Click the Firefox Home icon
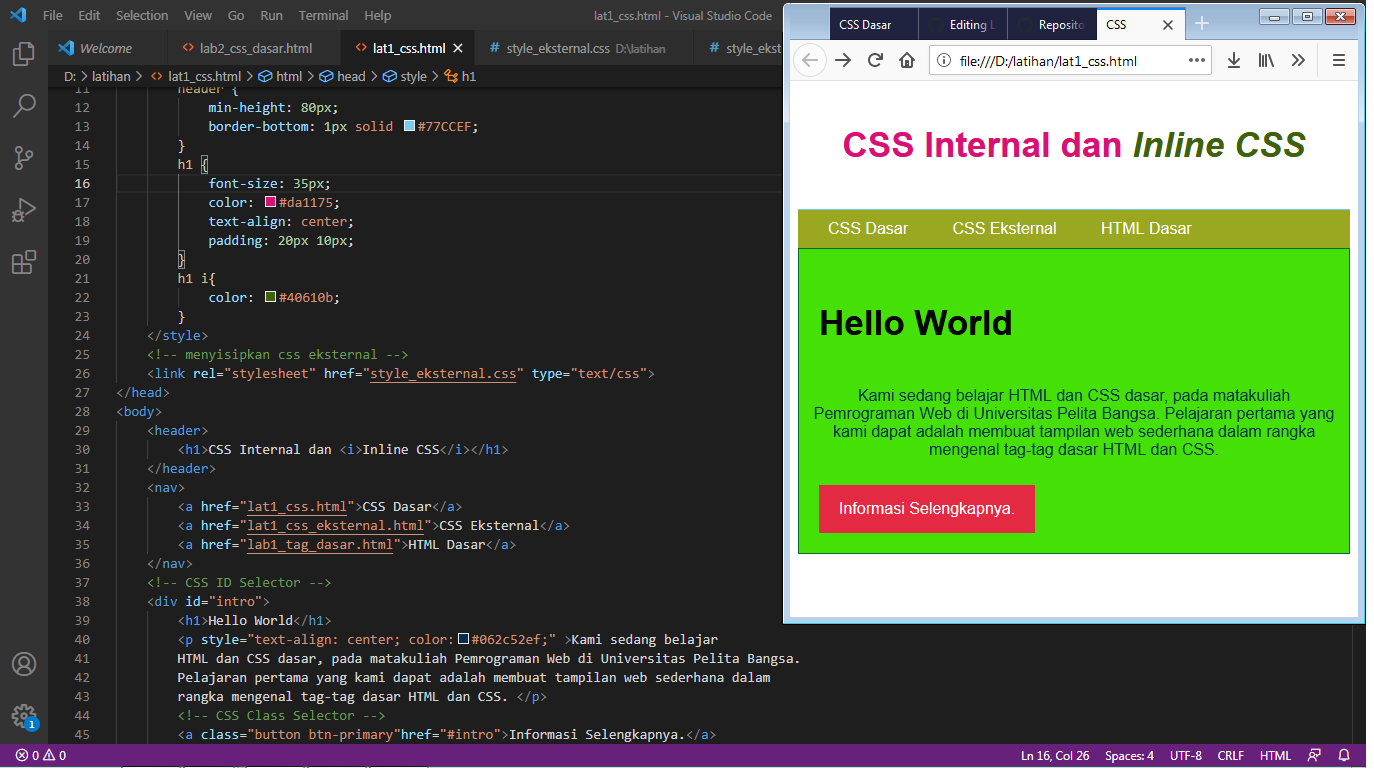The width and height of the screenshot is (1374, 776). point(906,60)
